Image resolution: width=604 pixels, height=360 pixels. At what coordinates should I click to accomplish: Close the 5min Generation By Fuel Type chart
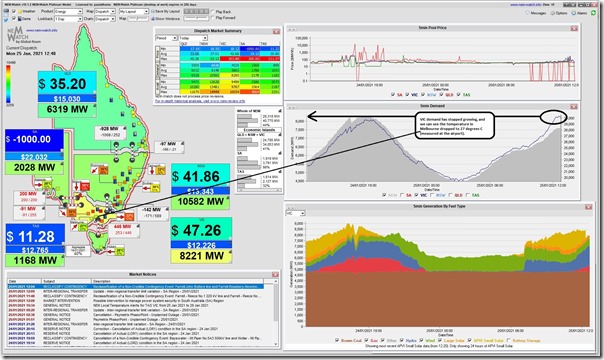pos(588,207)
